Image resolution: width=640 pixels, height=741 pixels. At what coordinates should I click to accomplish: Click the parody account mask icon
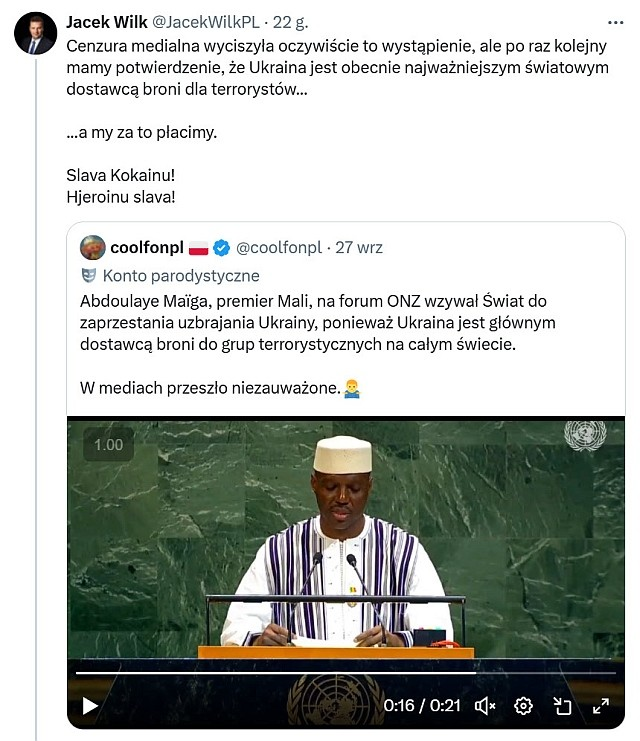(x=88, y=276)
